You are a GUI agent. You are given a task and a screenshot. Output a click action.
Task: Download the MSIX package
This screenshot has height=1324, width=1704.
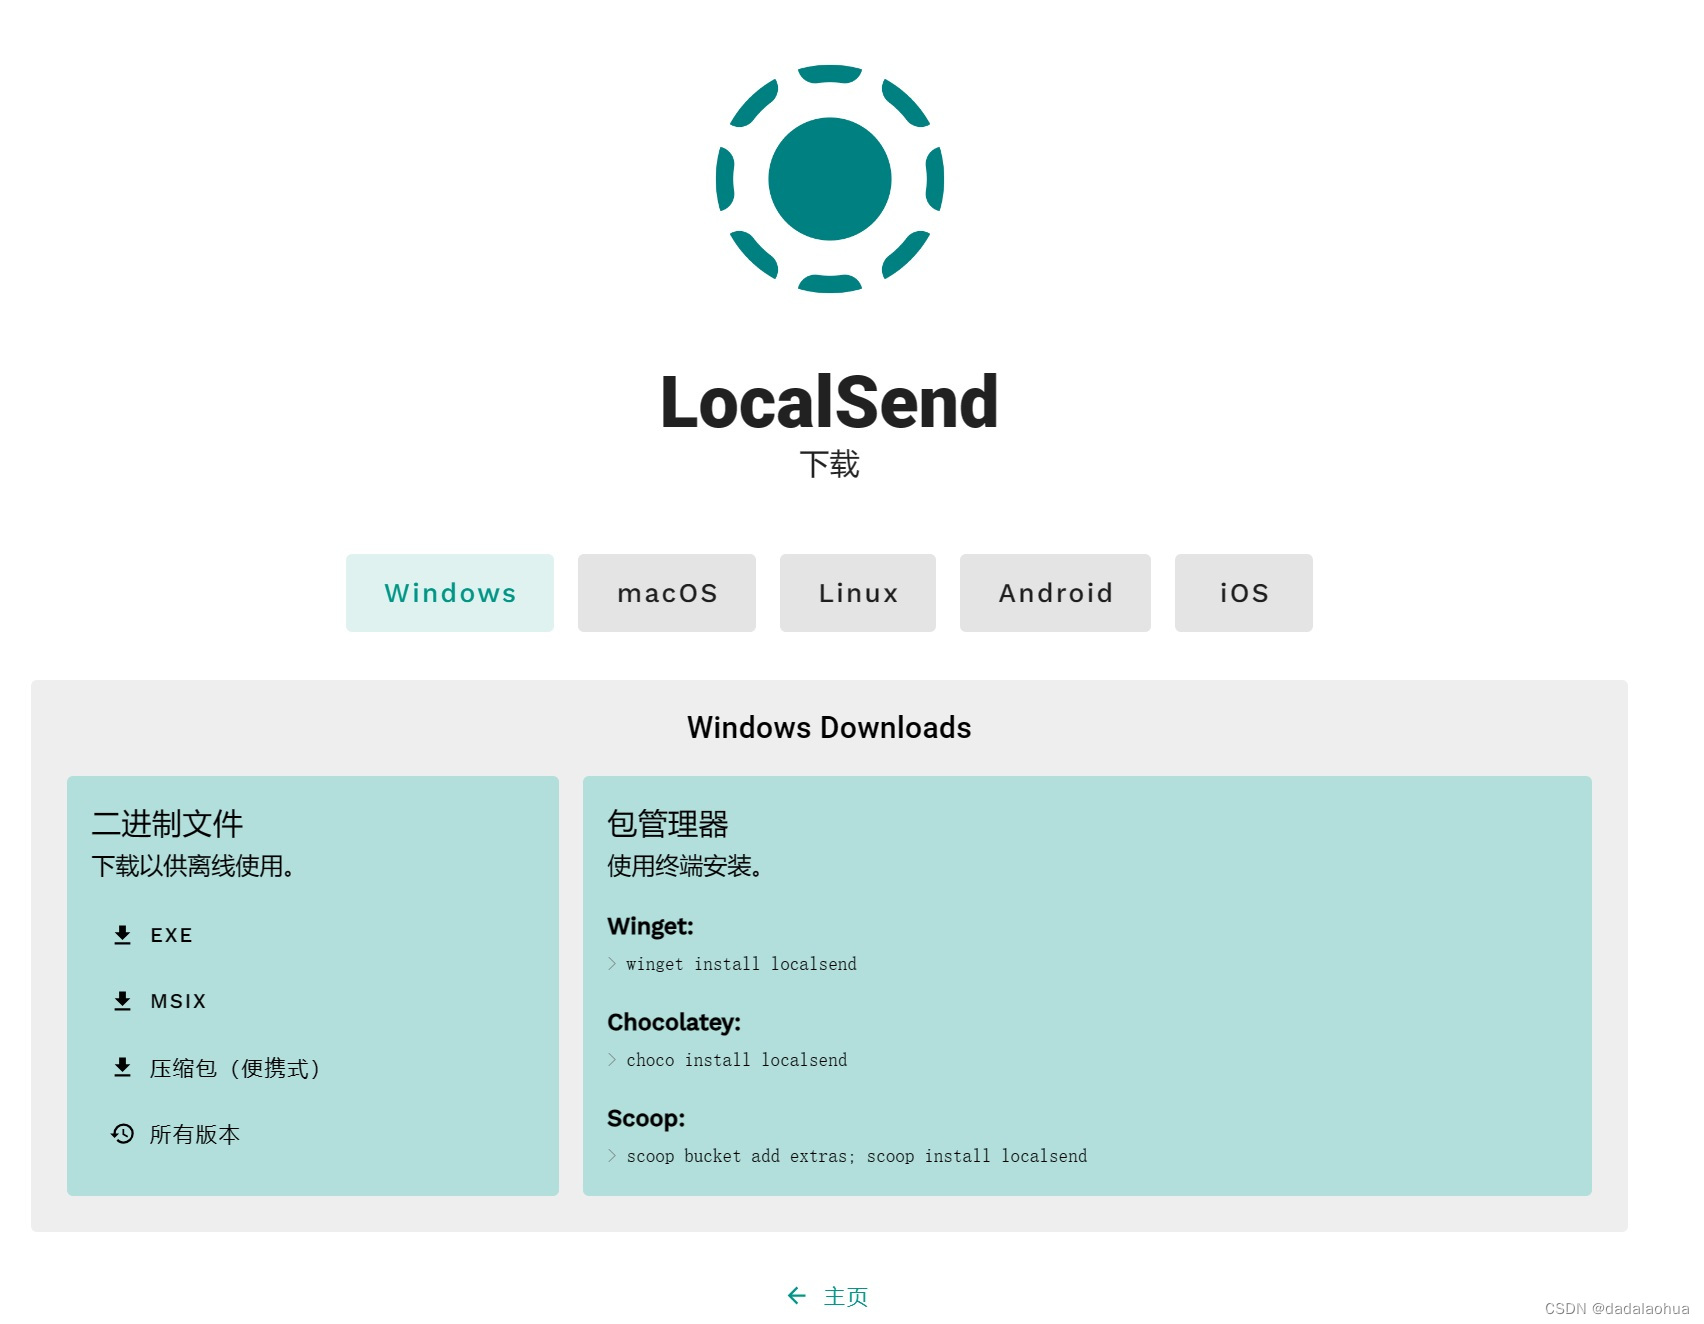point(160,1001)
